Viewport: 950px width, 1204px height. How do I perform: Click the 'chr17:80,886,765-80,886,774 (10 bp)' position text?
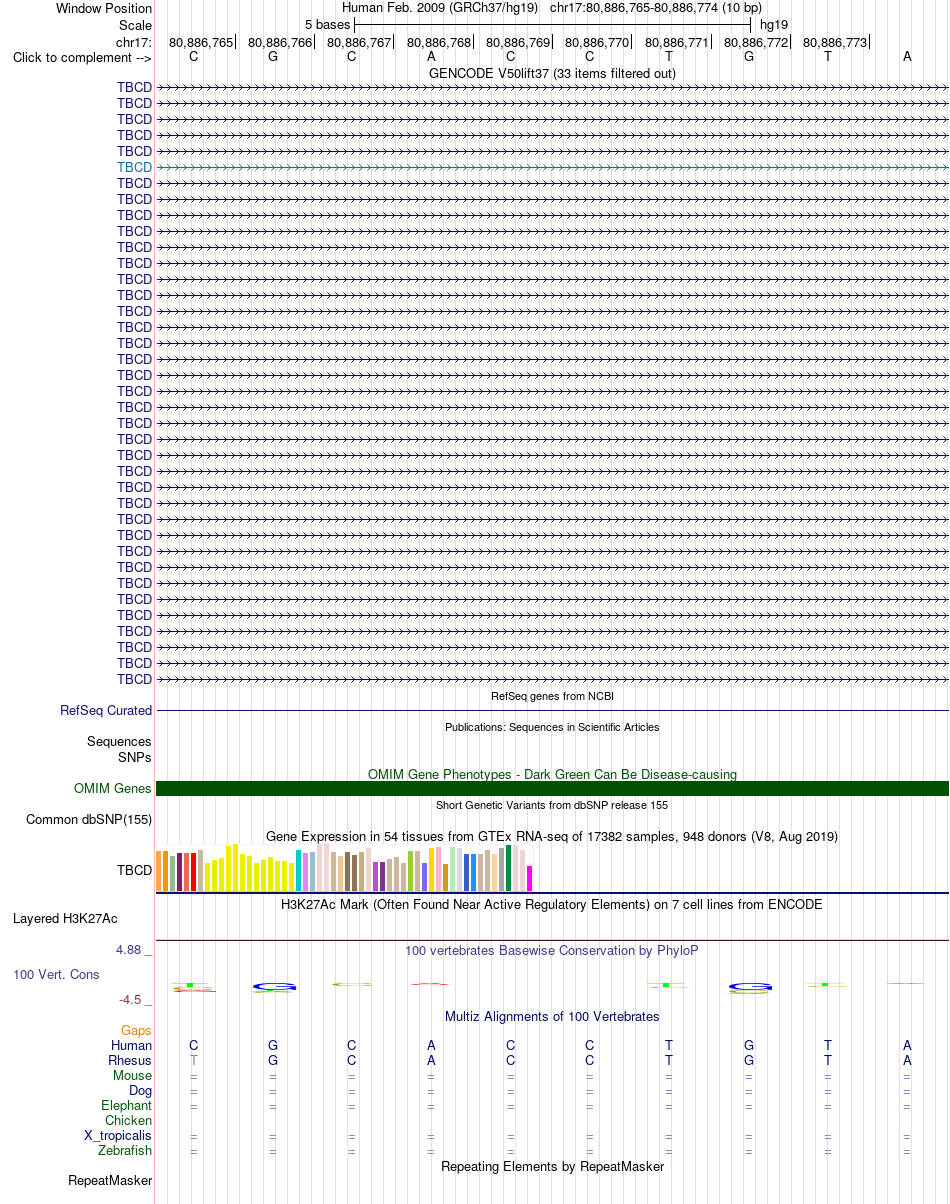tap(656, 8)
